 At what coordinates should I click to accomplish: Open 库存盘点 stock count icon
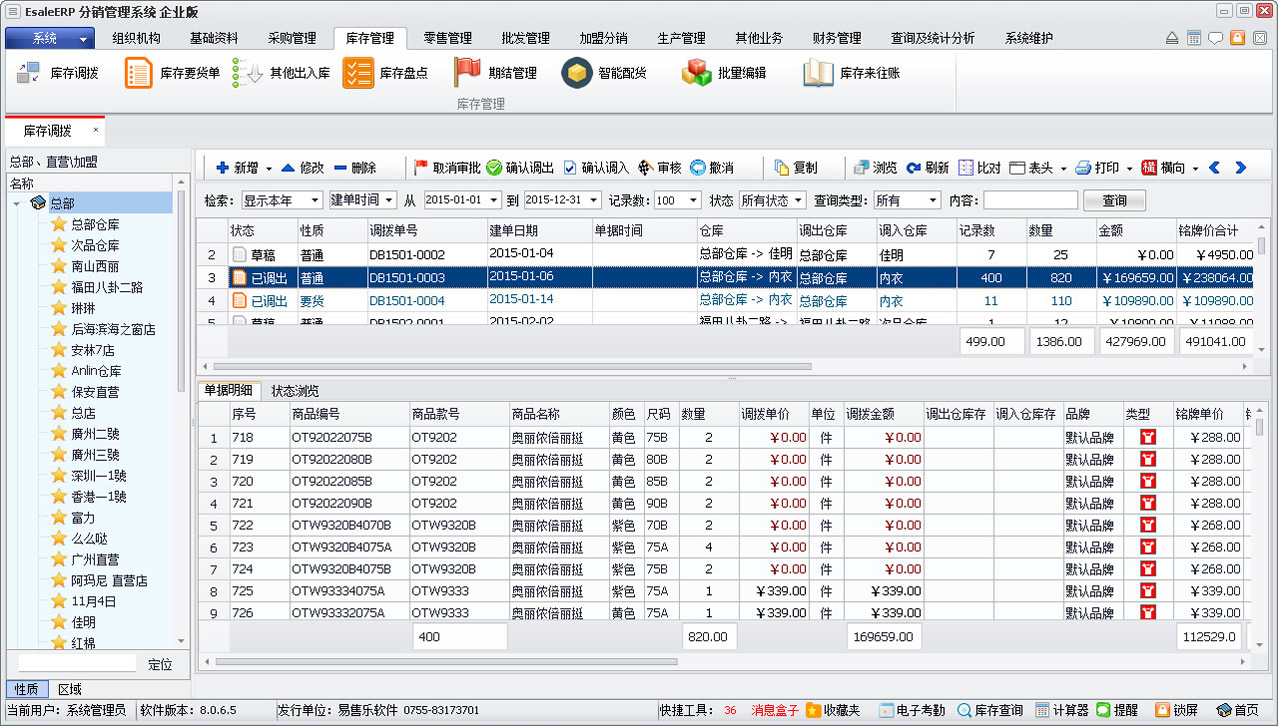(x=357, y=73)
